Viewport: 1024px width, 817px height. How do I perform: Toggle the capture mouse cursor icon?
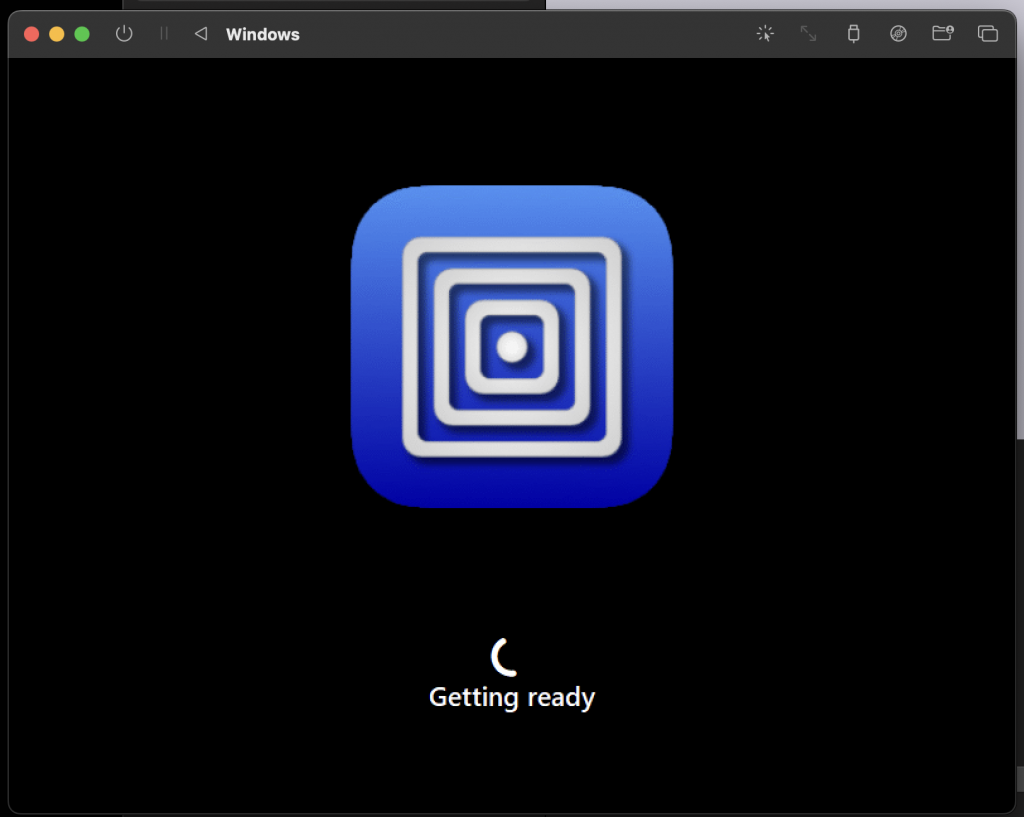click(x=765, y=34)
